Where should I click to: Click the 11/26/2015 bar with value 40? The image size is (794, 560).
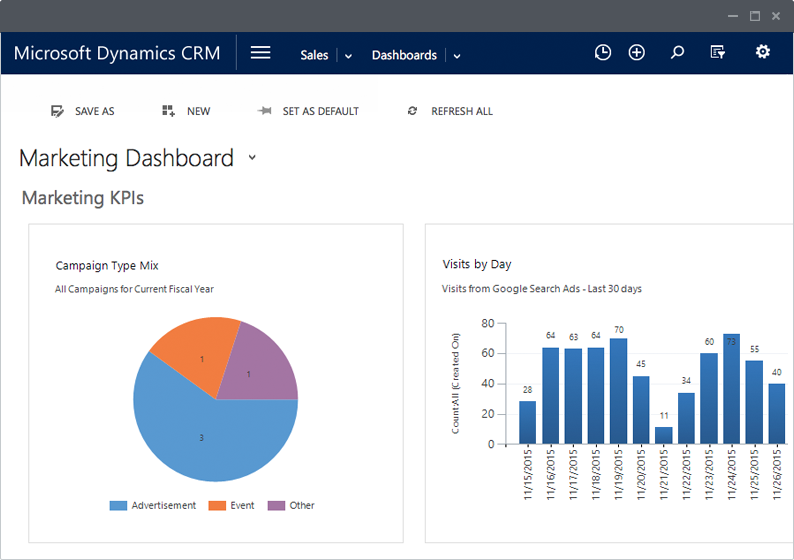777,414
